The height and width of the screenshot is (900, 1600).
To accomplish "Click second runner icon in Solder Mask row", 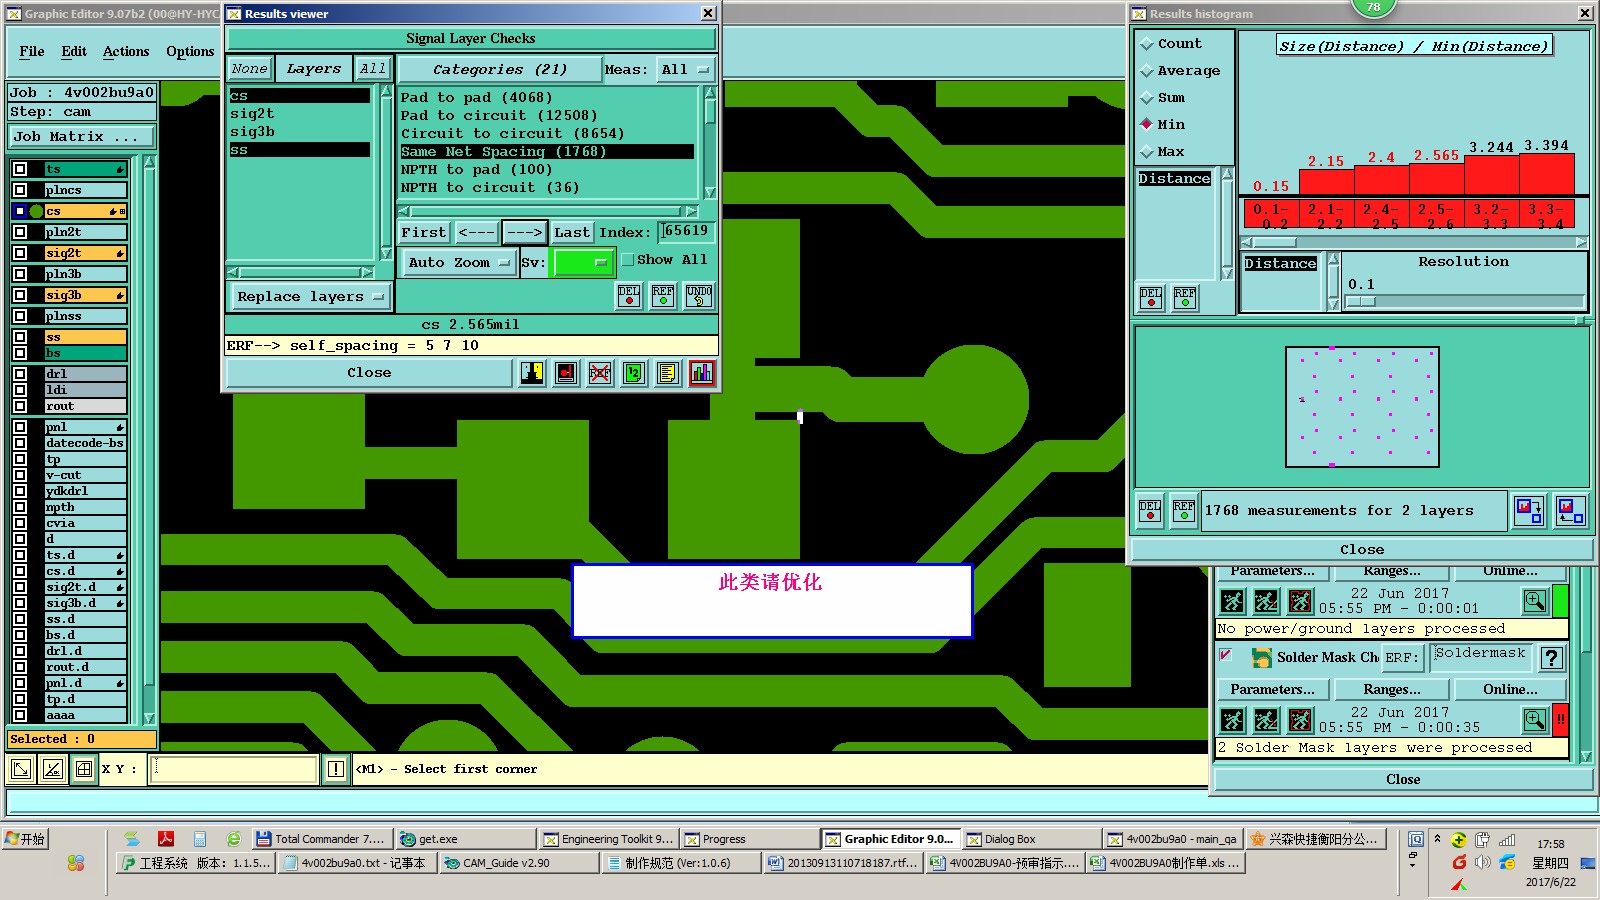I will click(1266, 720).
